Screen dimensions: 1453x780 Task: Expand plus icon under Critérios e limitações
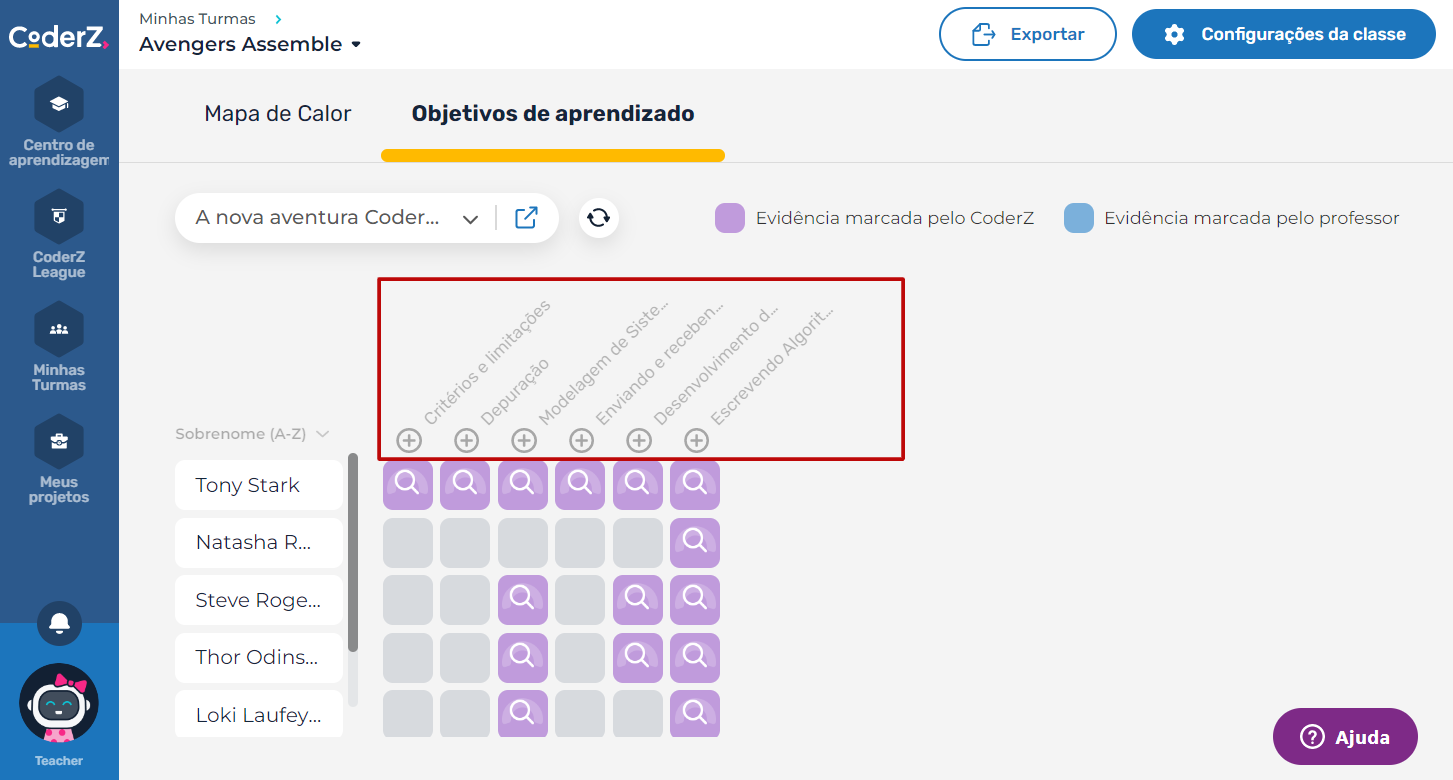(409, 440)
